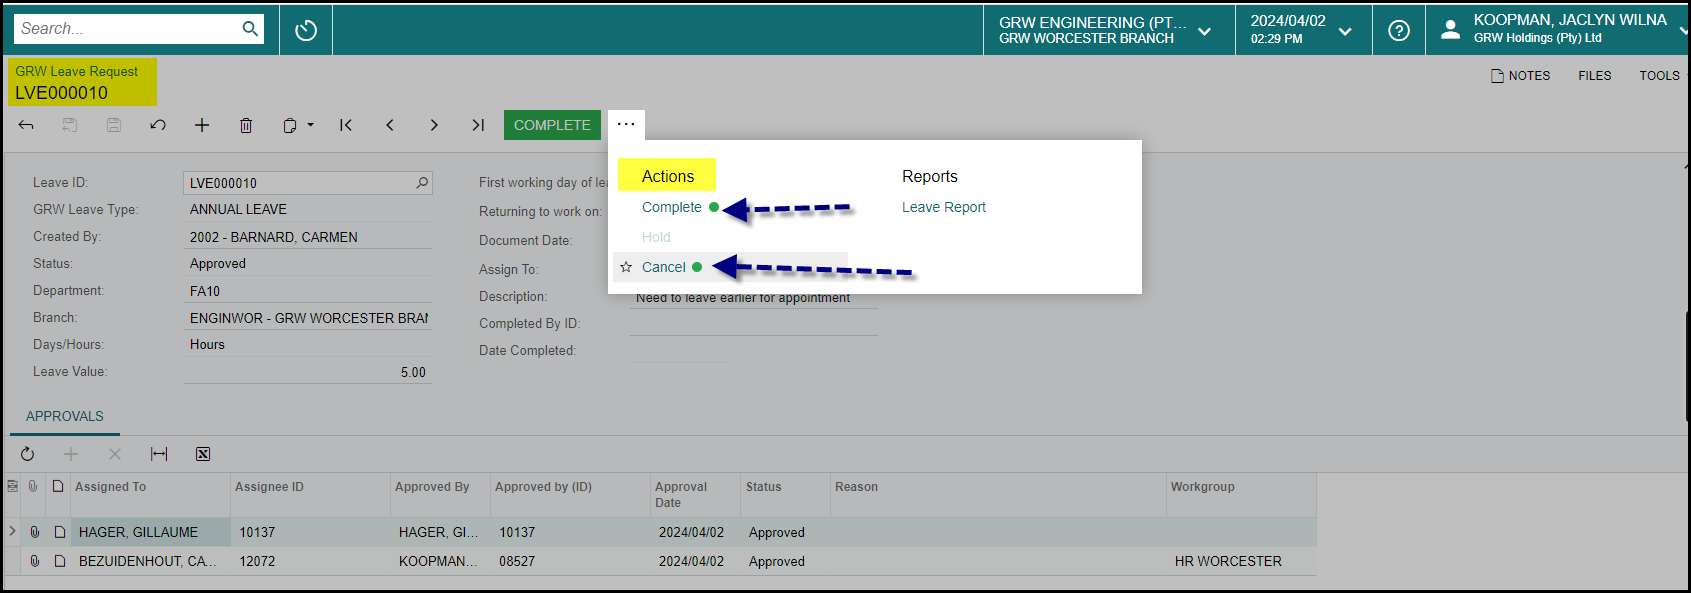The width and height of the screenshot is (1691, 593).
Task: Choose Cancel from the Actions menu
Action: click(663, 267)
